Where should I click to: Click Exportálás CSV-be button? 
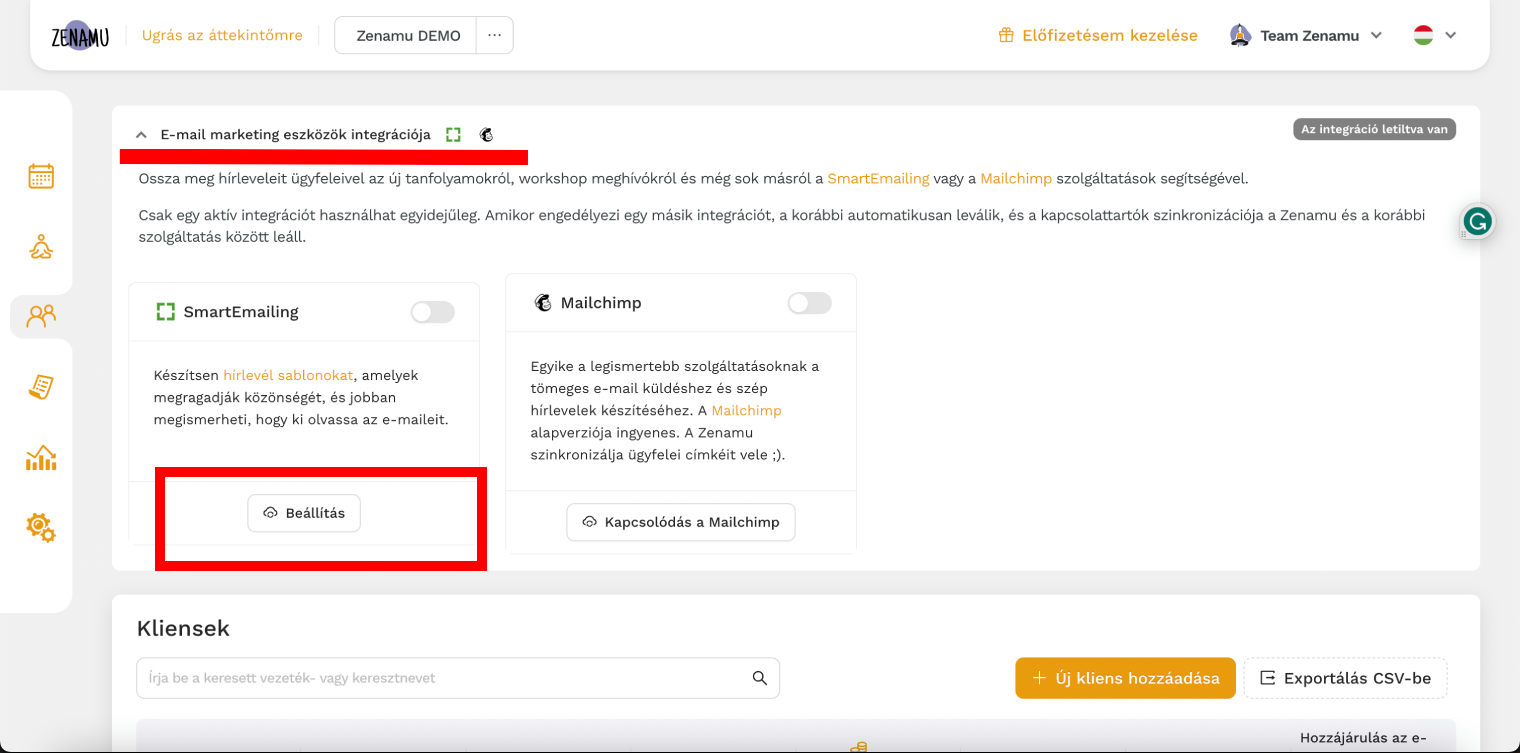(x=1345, y=678)
